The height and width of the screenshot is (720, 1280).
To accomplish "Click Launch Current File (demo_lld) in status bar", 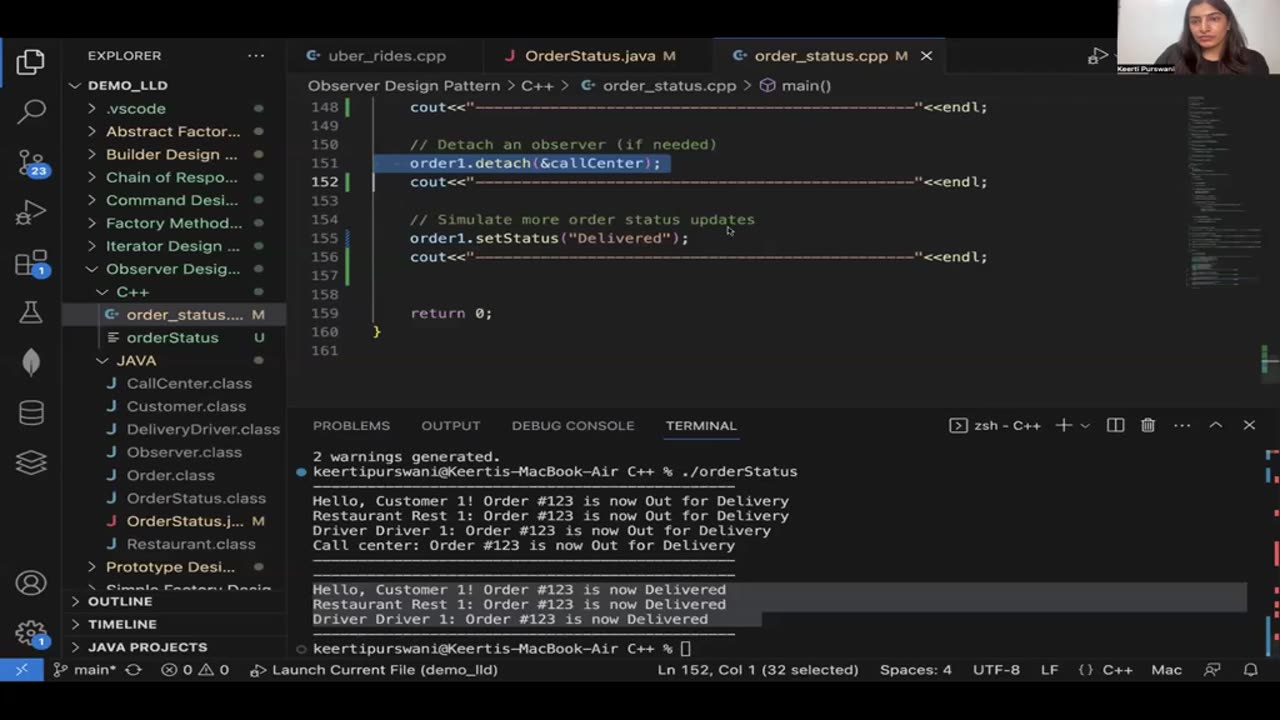I will point(374,670).
